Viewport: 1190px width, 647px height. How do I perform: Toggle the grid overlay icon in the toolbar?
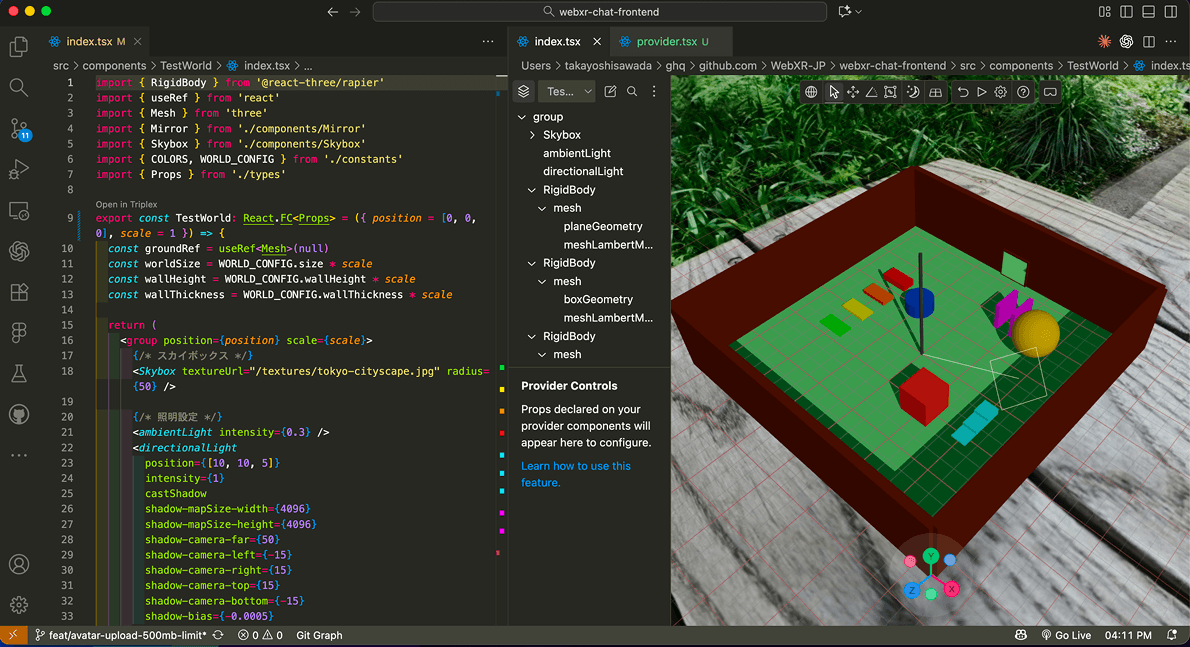click(x=937, y=91)
